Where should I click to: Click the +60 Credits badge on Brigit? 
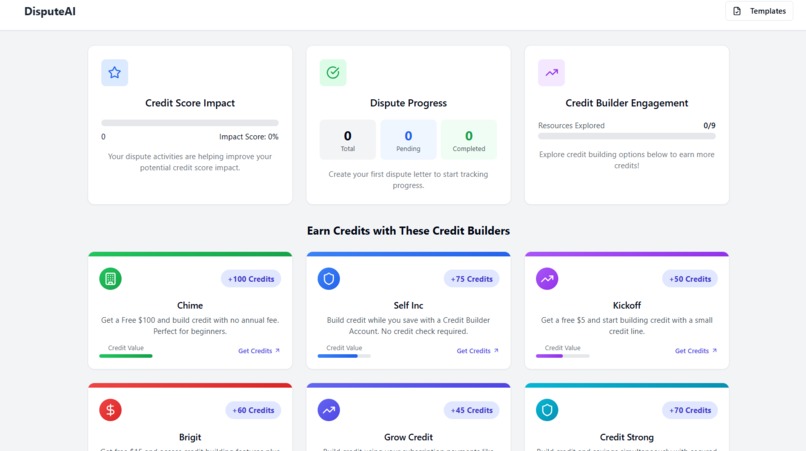pos(253,410)
